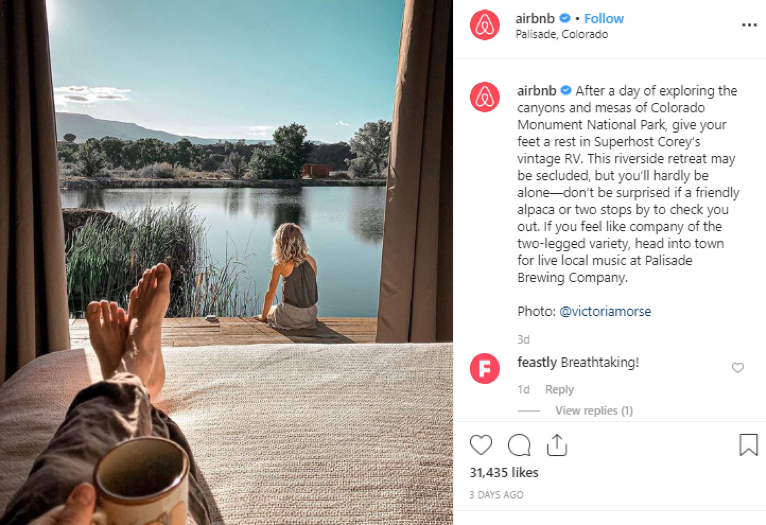This screenshot has width=766, height=525.
Task: Click airbnb avatar beside the caption
Action: point(485,97)
